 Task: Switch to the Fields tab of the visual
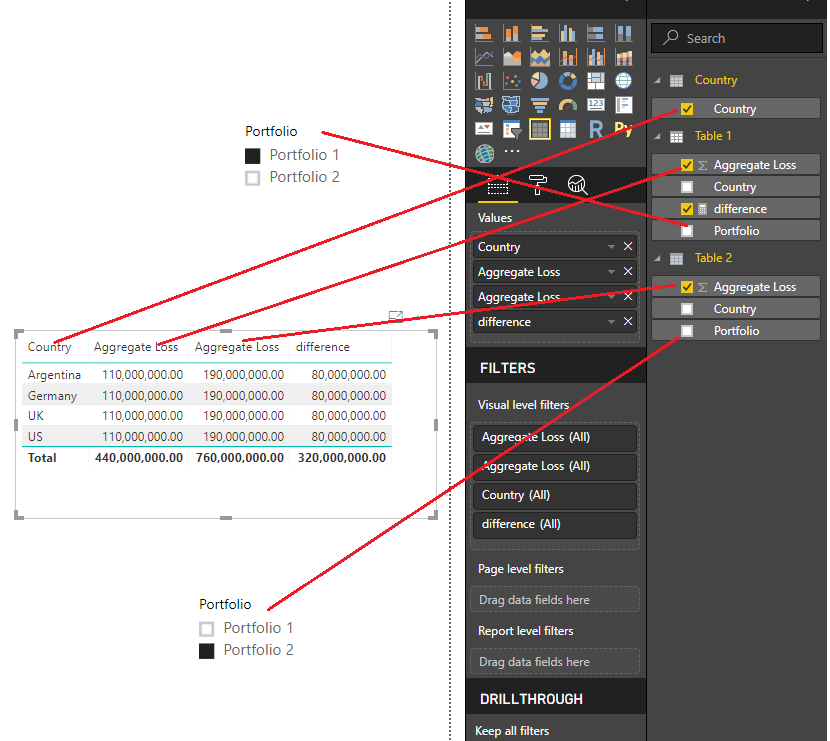(x=498, y=186)
